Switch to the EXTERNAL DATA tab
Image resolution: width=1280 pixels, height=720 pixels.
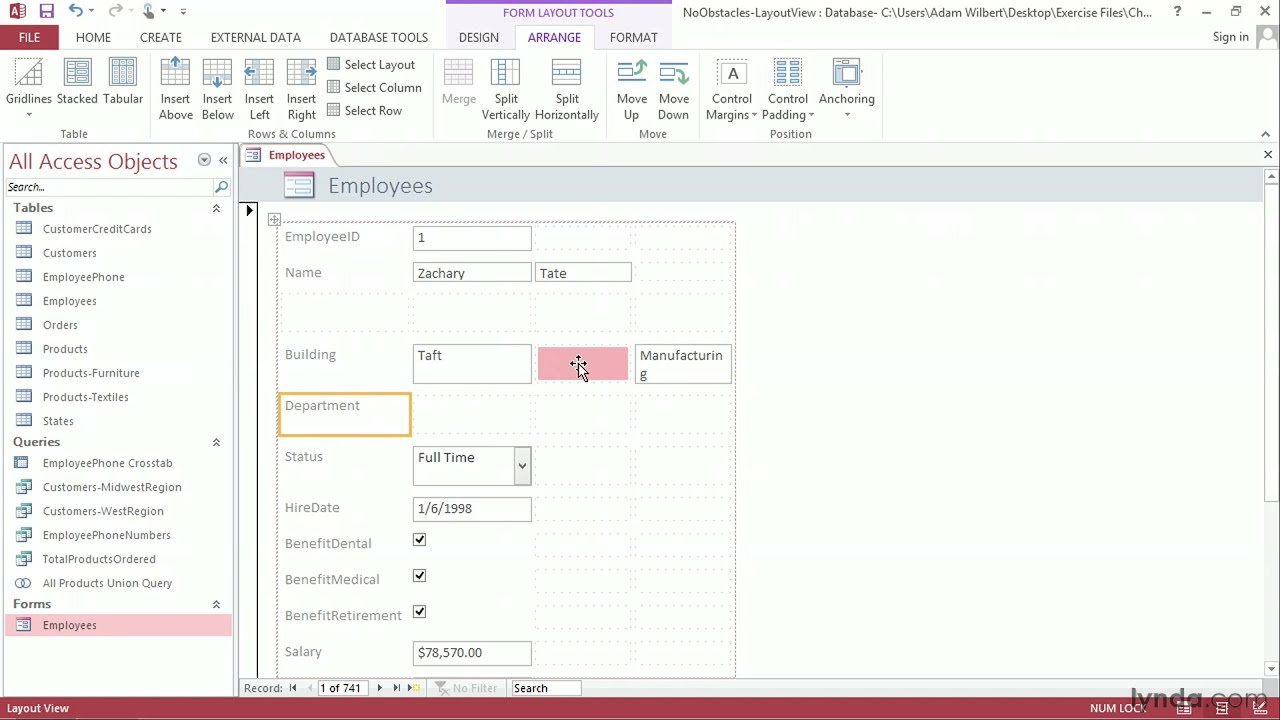point(255,38)
